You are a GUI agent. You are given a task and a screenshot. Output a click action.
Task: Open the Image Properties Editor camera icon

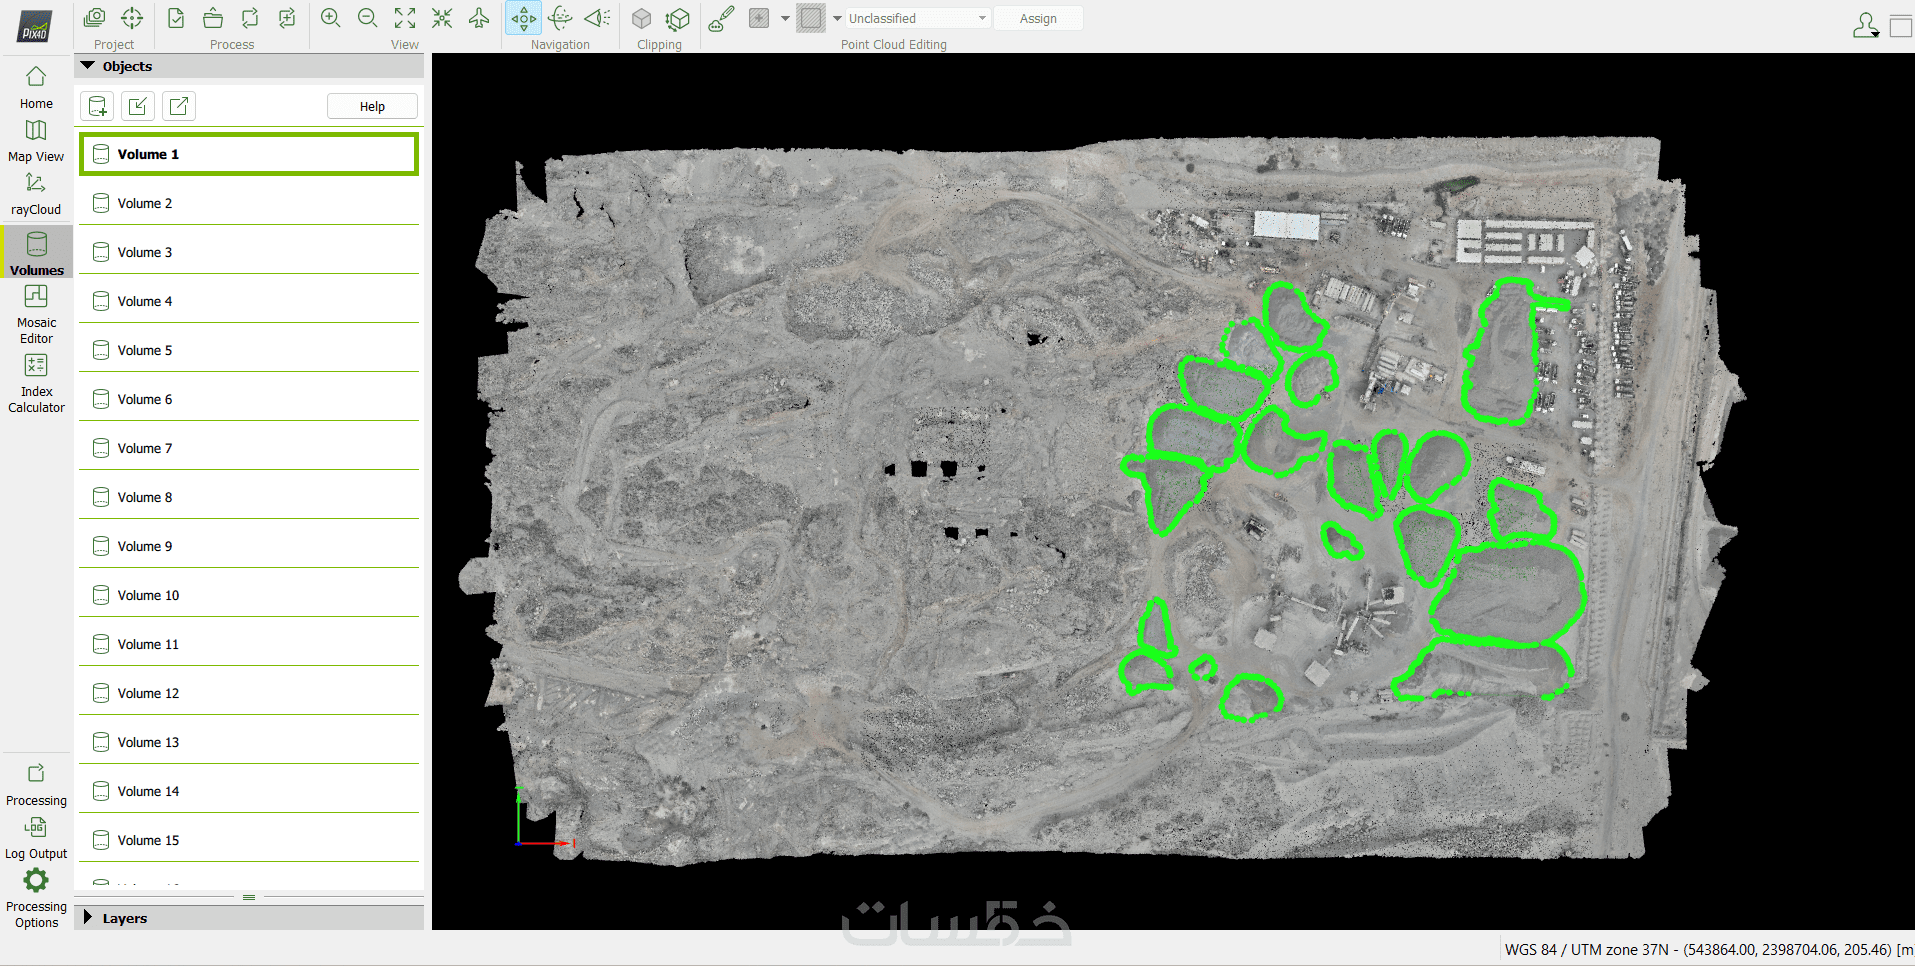(x=95, y=18)
